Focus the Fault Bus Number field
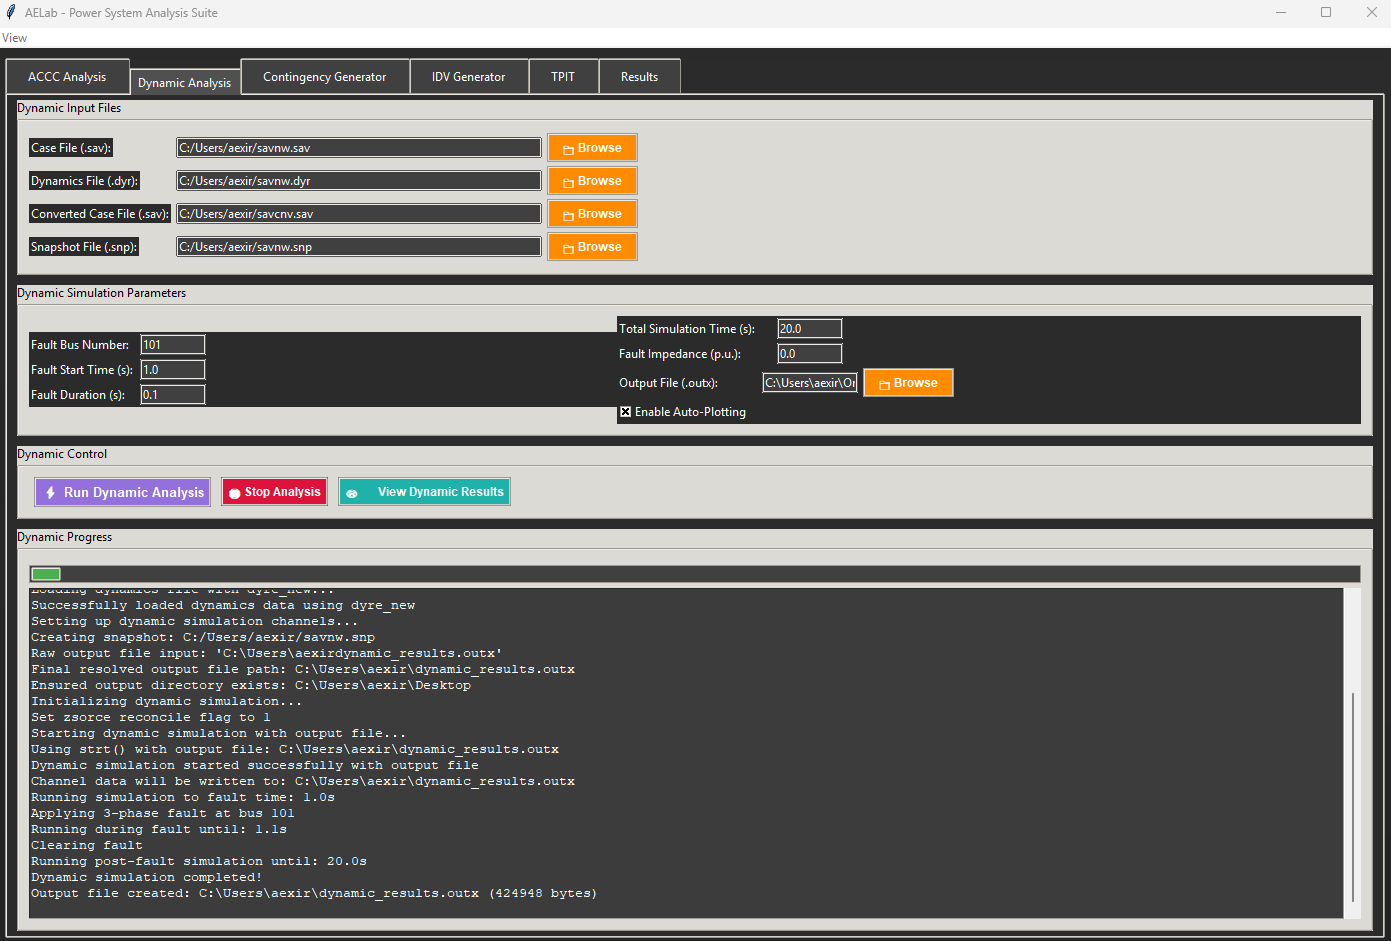The width and height of the screenshot is (1391, 941). [172, 345]
